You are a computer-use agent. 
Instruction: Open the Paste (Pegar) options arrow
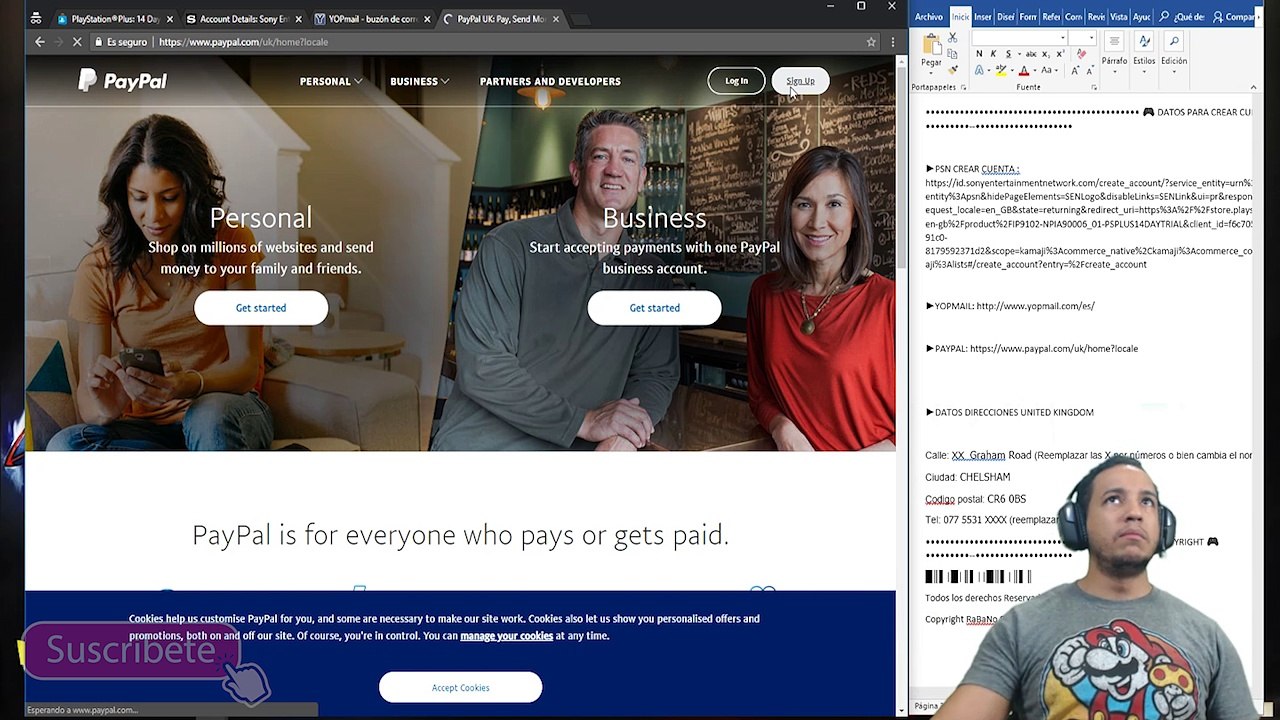pos(931,74)
